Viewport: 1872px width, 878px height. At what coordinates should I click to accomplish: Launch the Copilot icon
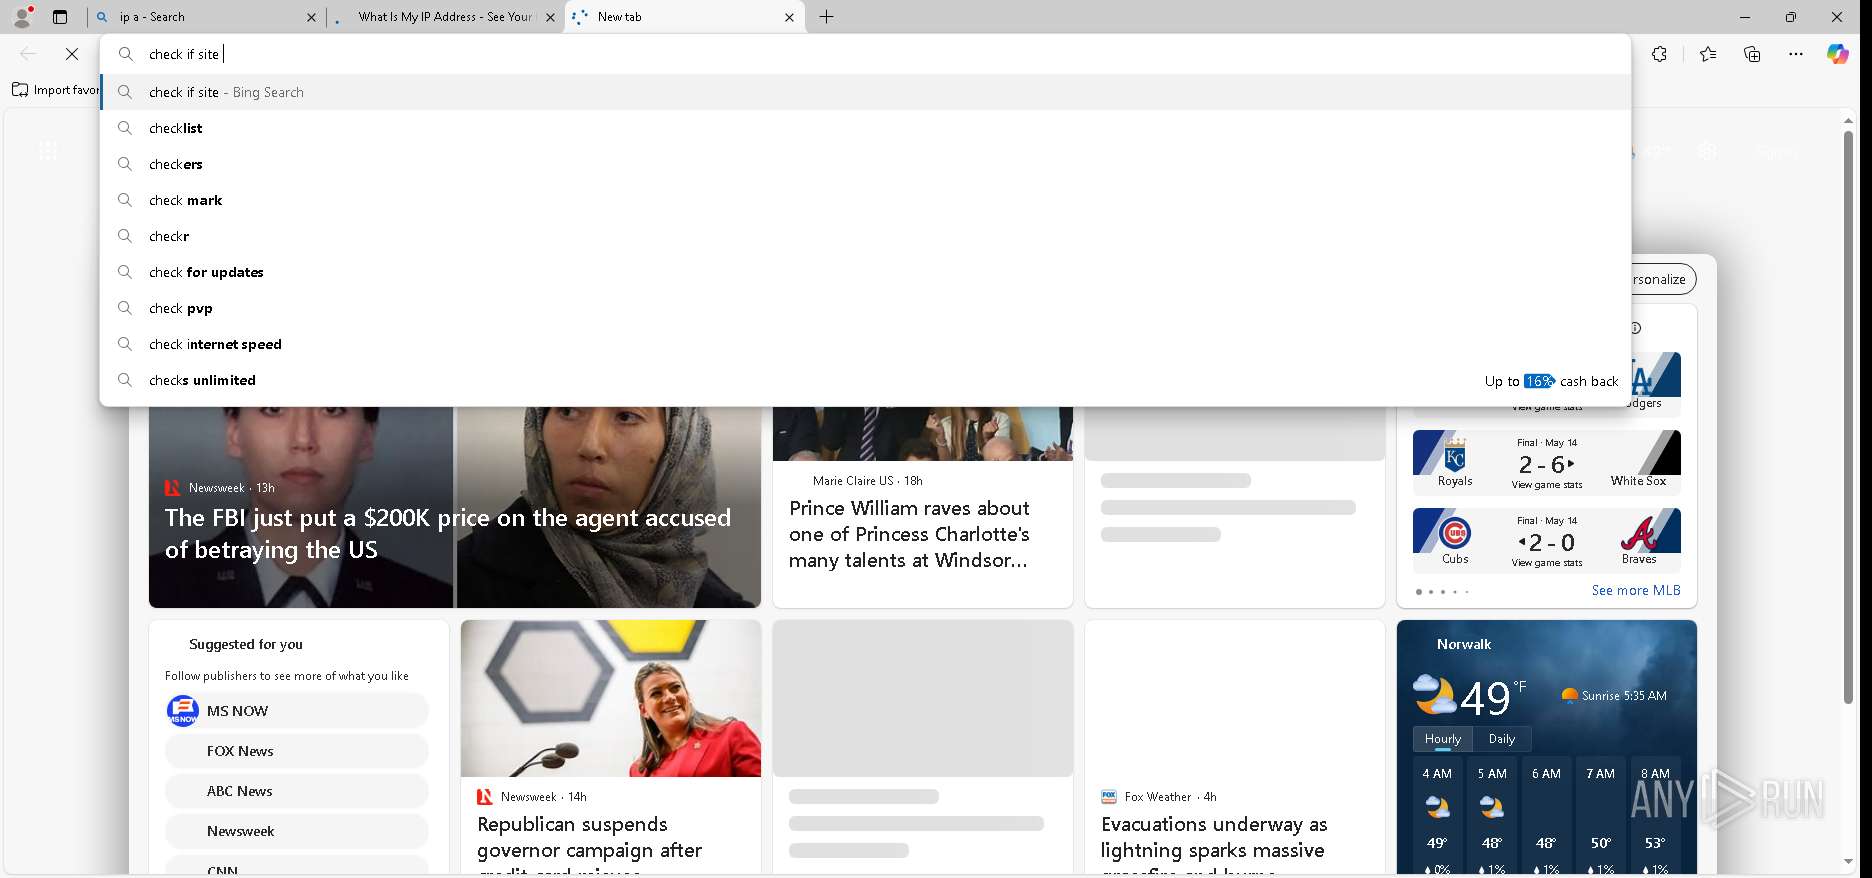point(1838,54)
